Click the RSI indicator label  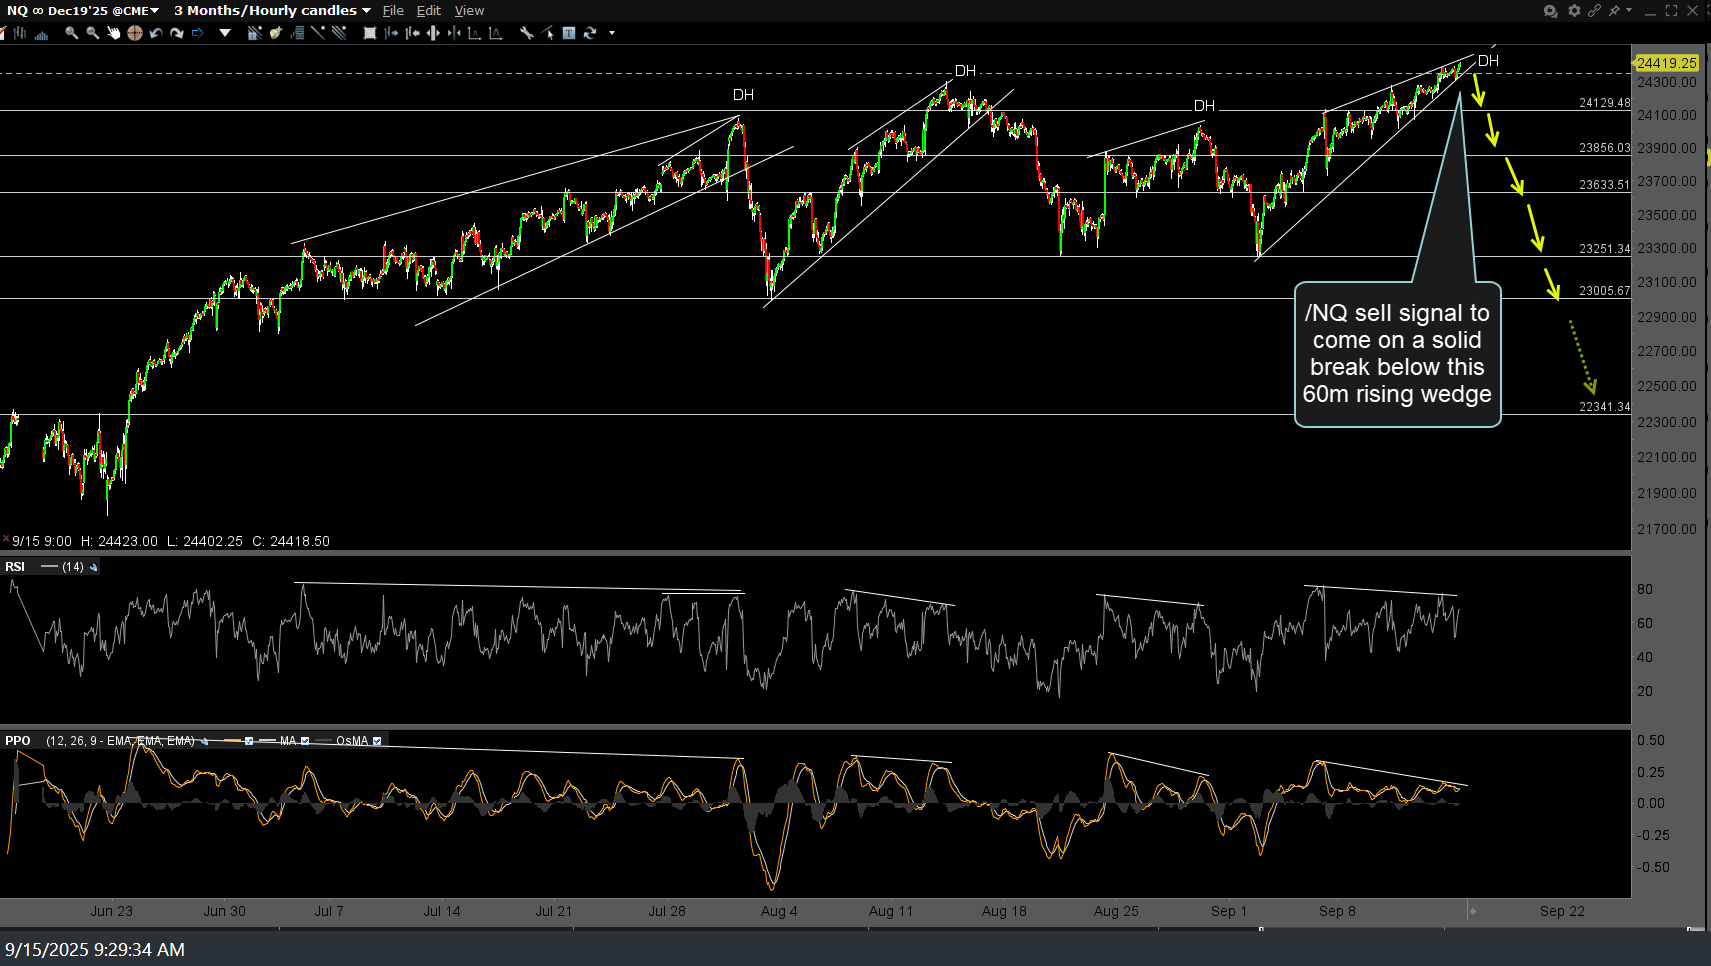15,567
